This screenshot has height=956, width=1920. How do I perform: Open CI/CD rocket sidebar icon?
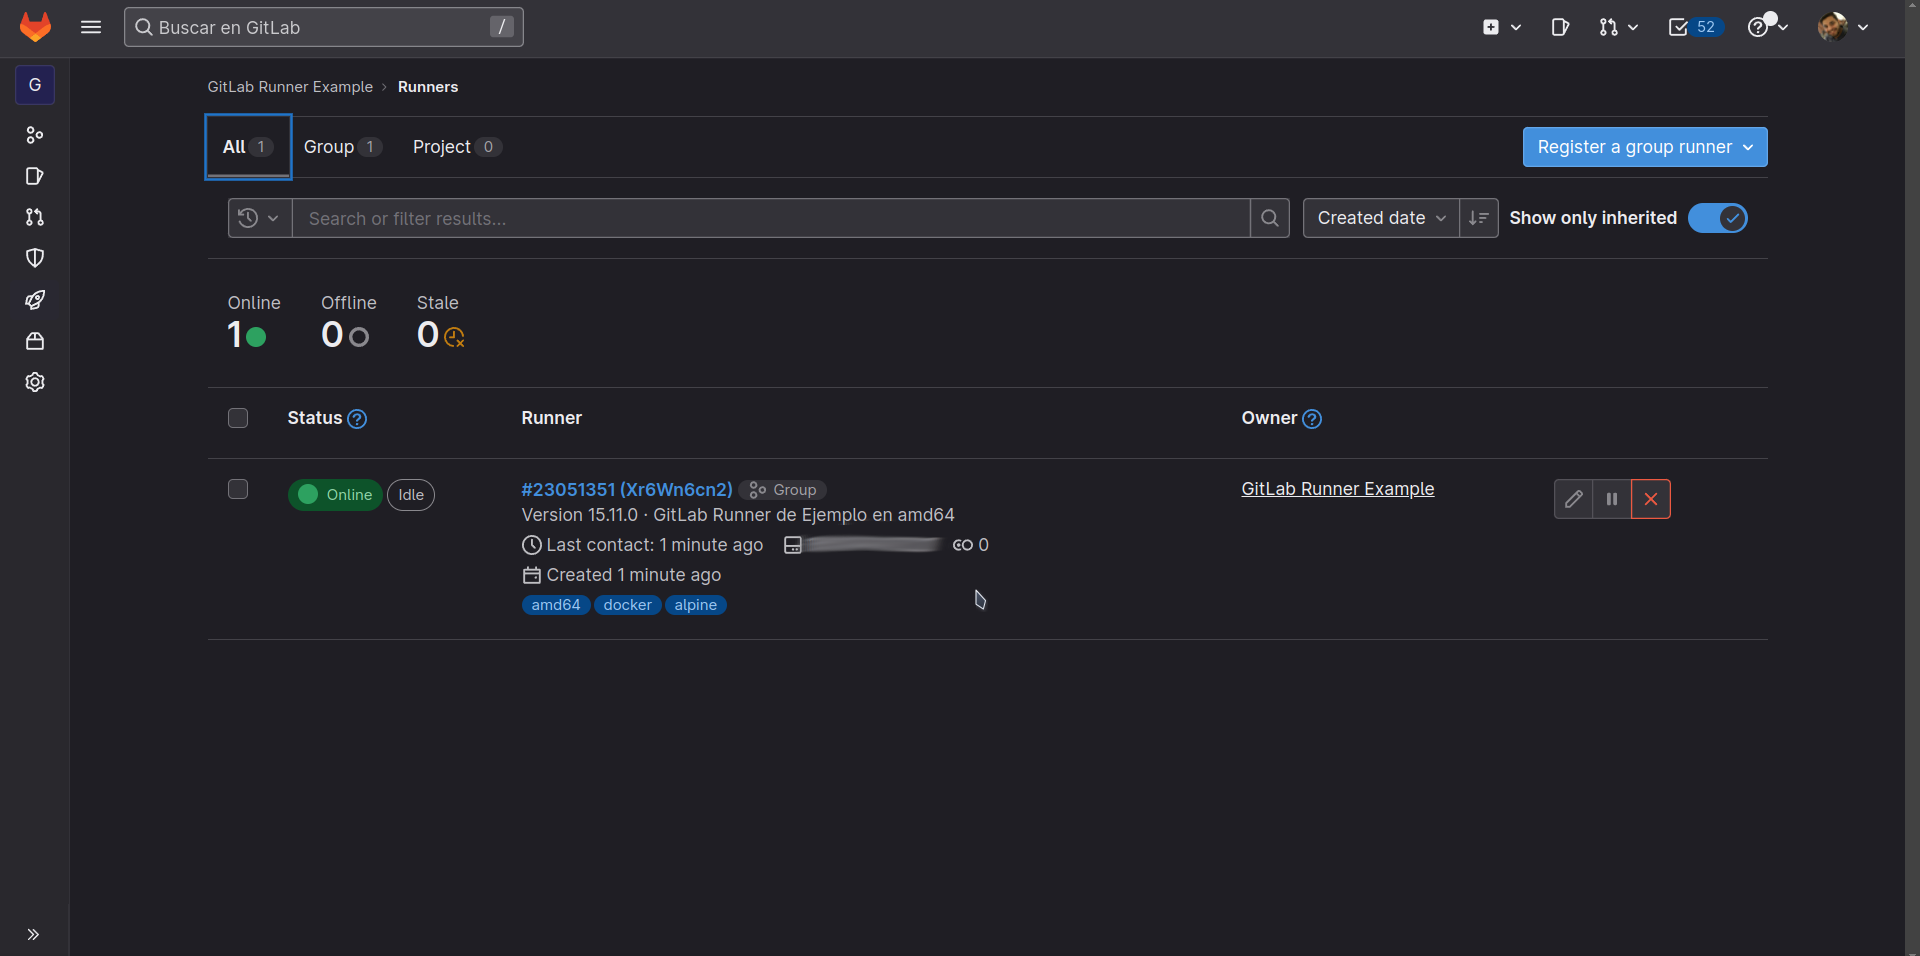pos(35,299)
